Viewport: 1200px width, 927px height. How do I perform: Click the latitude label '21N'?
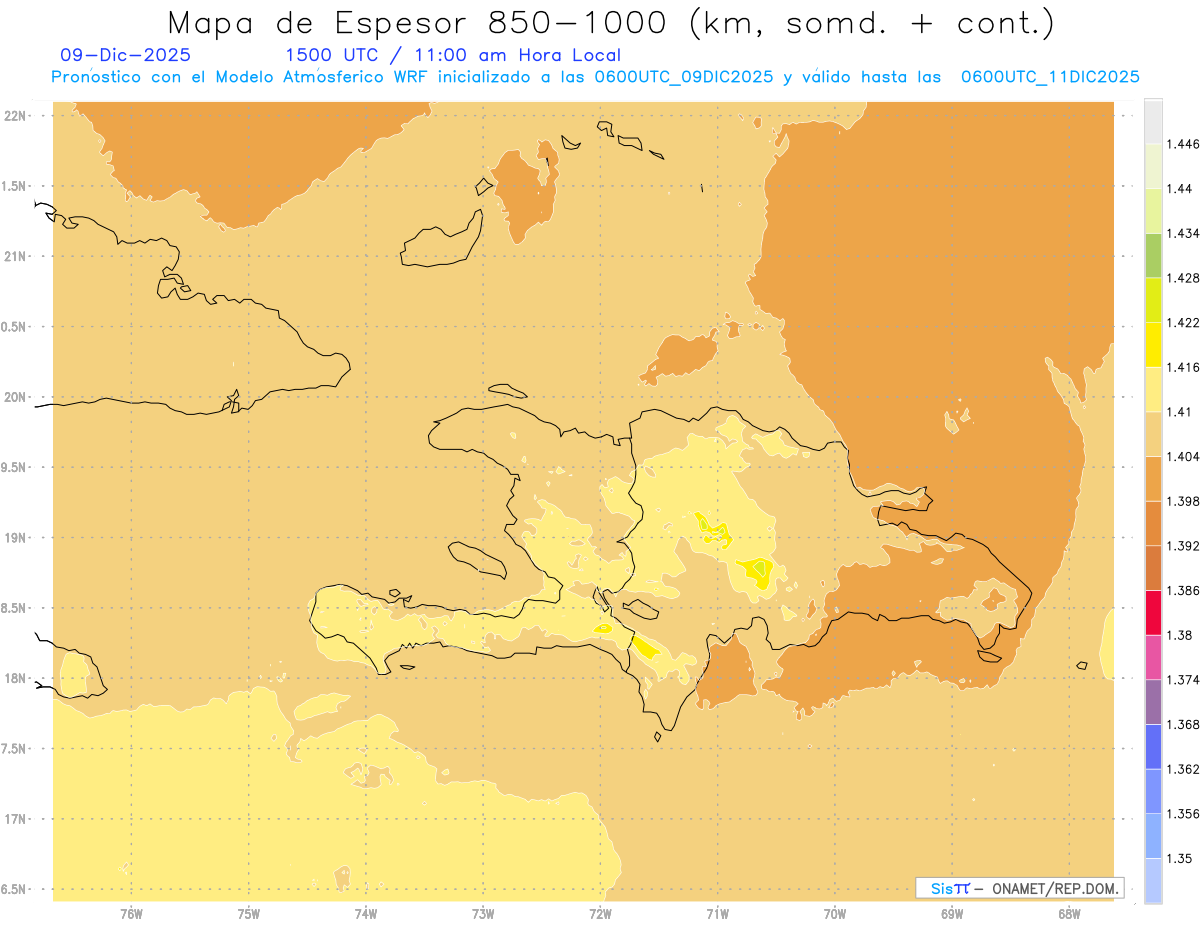(x=15, y=256)
